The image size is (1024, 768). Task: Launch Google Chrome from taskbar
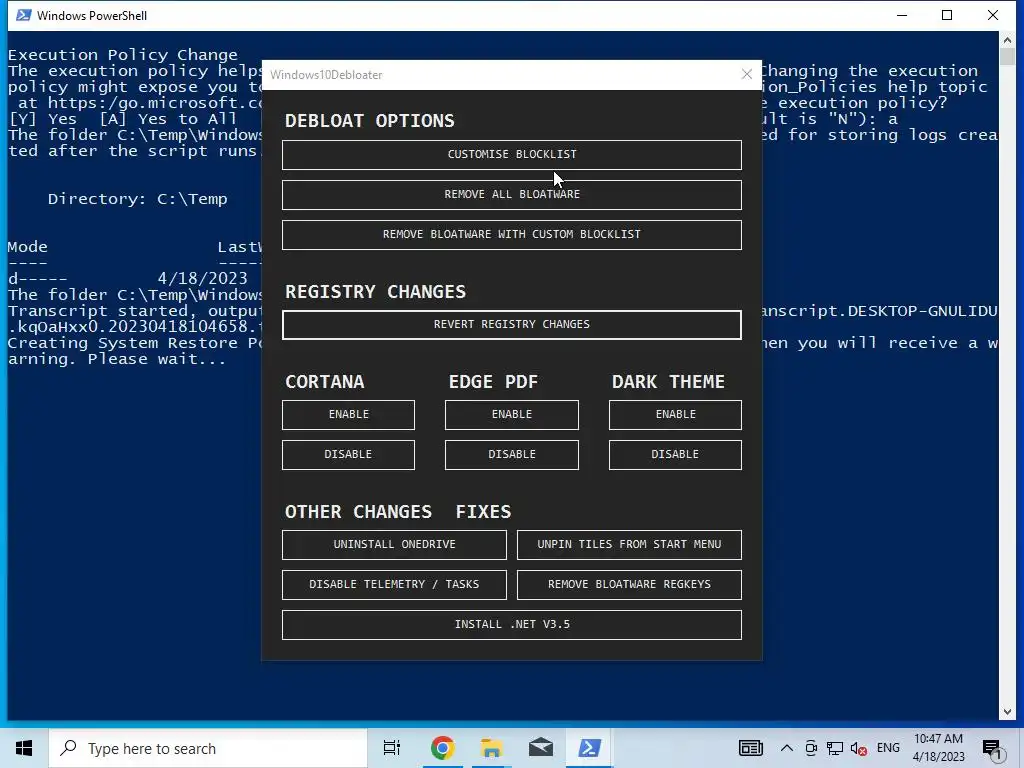[x=442, y=748]
